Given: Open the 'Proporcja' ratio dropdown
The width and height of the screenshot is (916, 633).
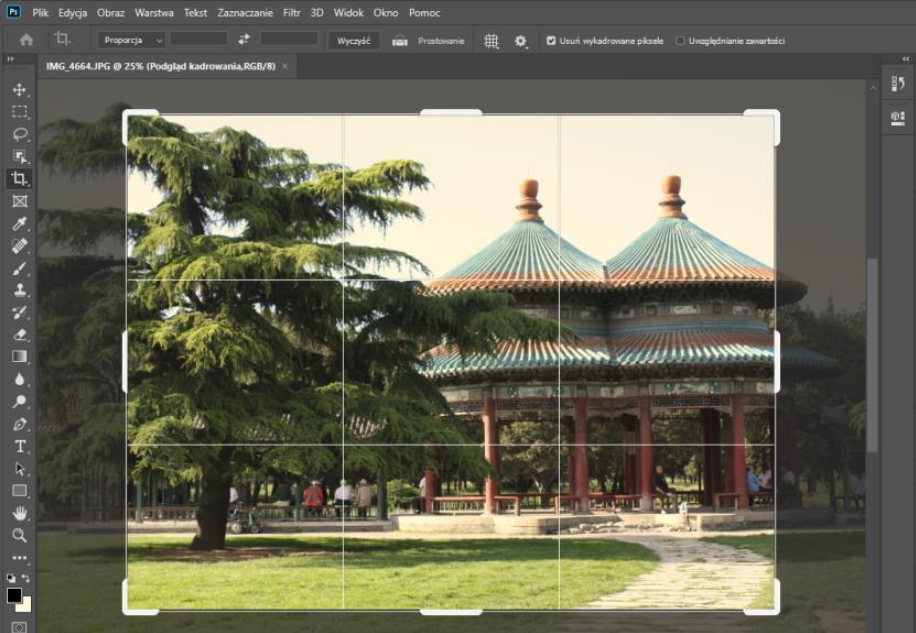Looking at the screenshot, I should click(x=131, y=41).
